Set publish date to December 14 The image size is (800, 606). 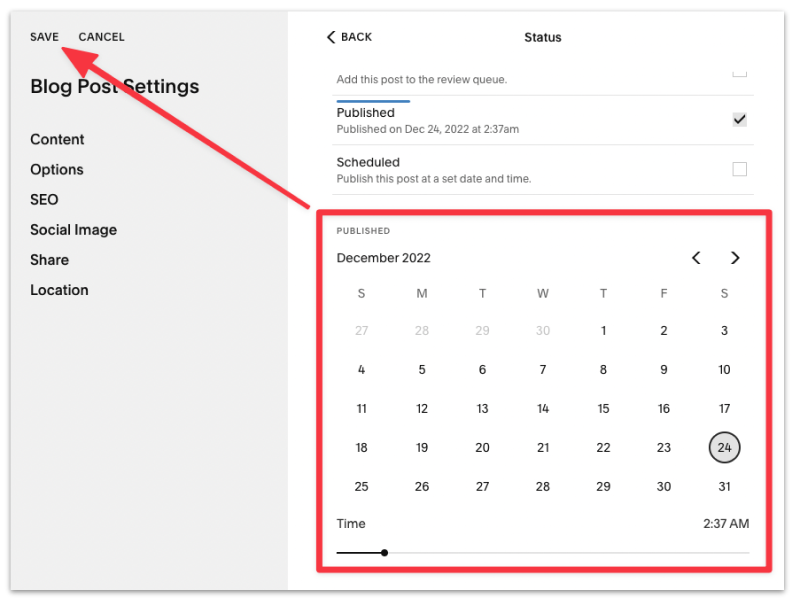[x=543, y=409]
